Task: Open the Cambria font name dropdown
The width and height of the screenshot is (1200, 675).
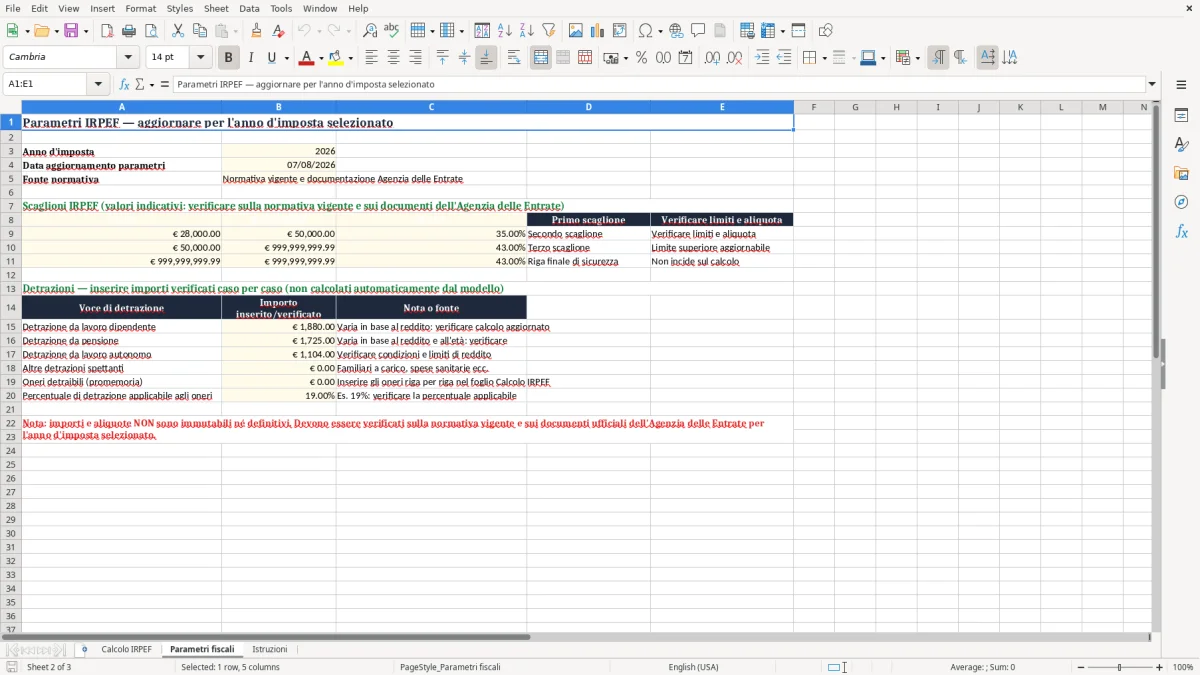Action: [128, 58]
